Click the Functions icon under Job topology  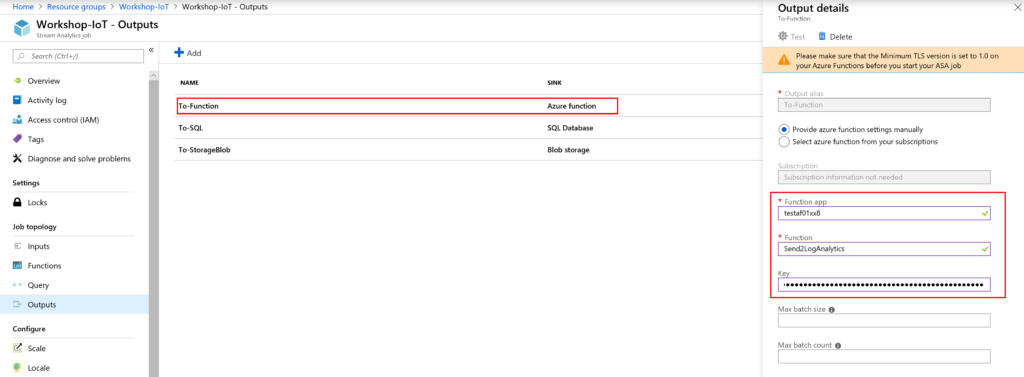[18, 266]
